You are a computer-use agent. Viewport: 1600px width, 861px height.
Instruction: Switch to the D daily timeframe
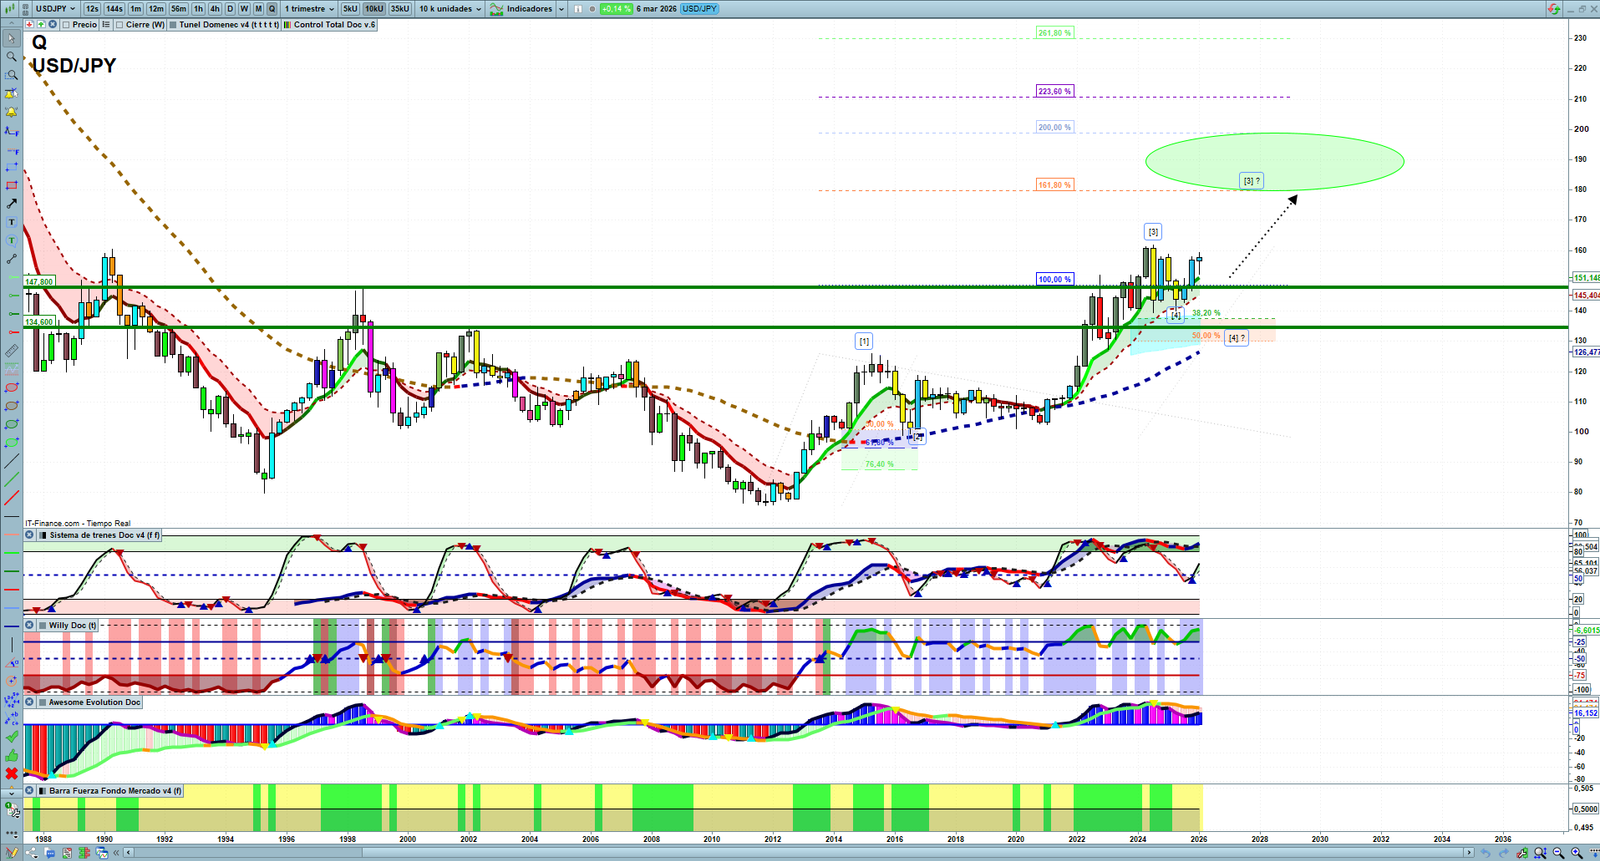(230, 9)
